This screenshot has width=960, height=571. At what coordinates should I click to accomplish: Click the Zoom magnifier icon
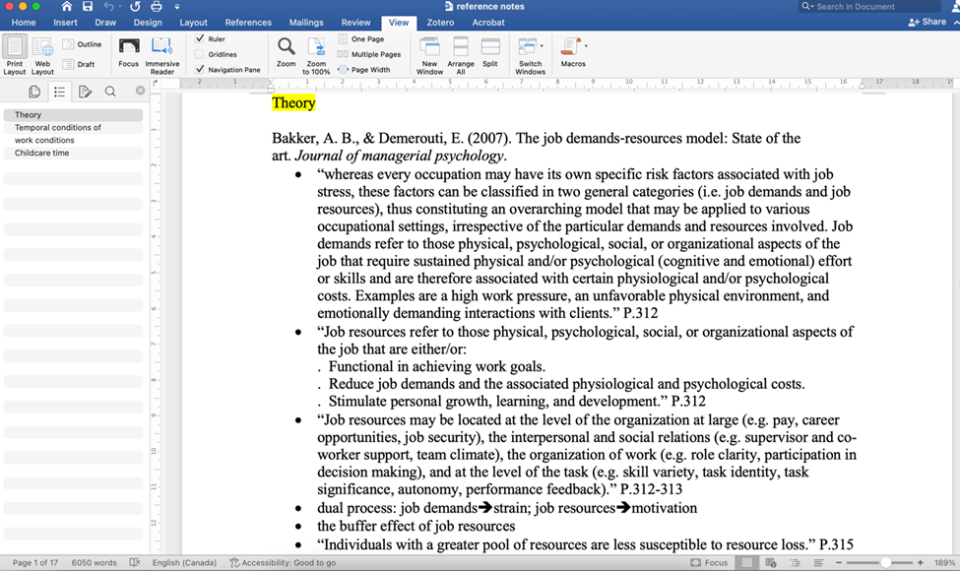[286, 47]
